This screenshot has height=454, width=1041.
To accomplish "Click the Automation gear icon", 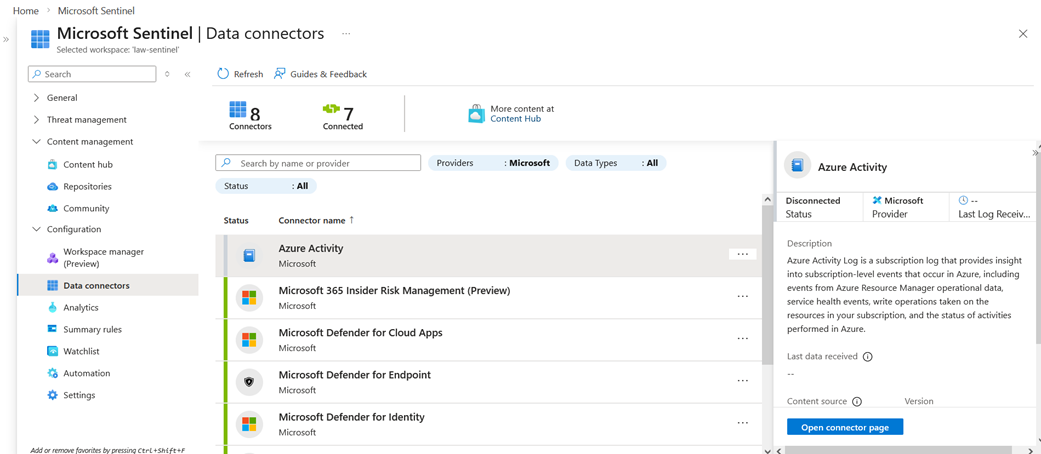I will pyautogui.click(x=52, y=373).
